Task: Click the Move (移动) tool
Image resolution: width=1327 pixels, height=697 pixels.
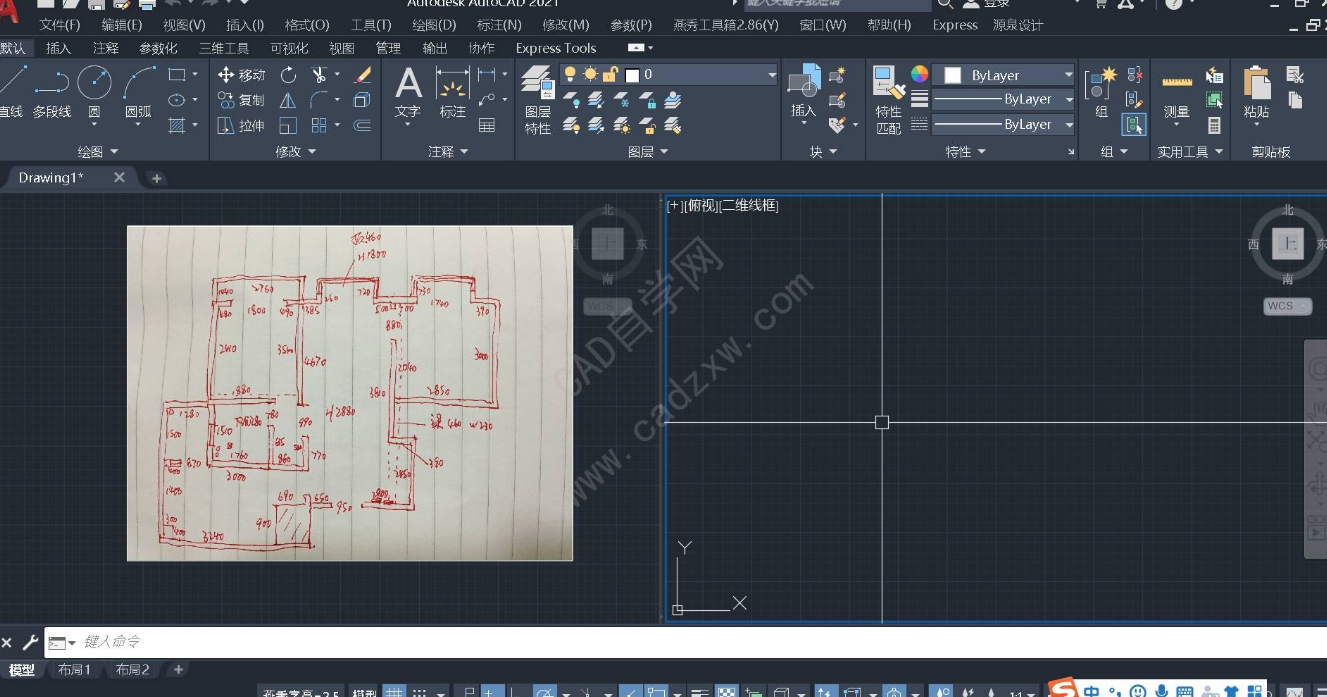Action: pyautogui.click(x=241, y=75)
